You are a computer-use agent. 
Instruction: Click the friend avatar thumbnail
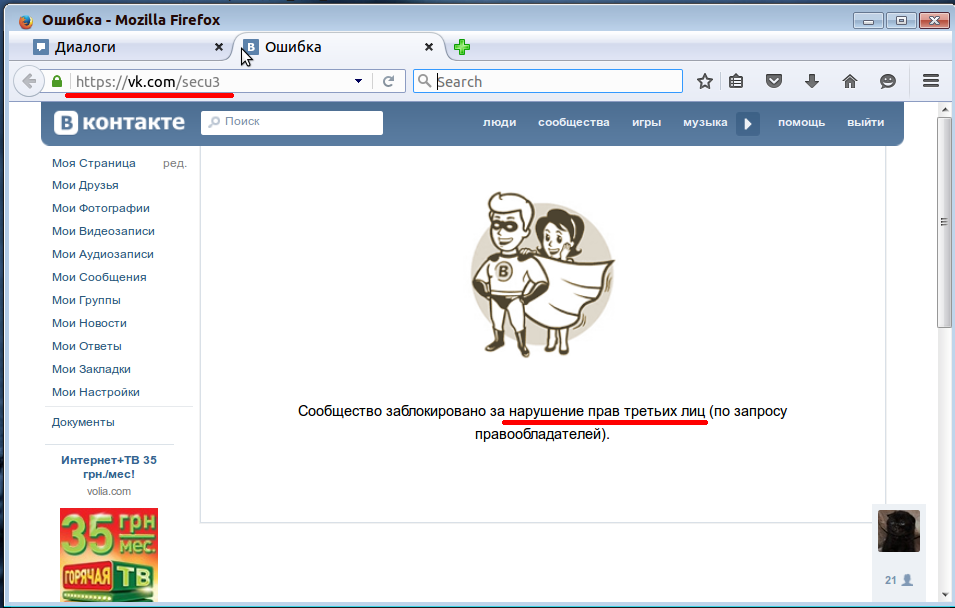(898, 531)
